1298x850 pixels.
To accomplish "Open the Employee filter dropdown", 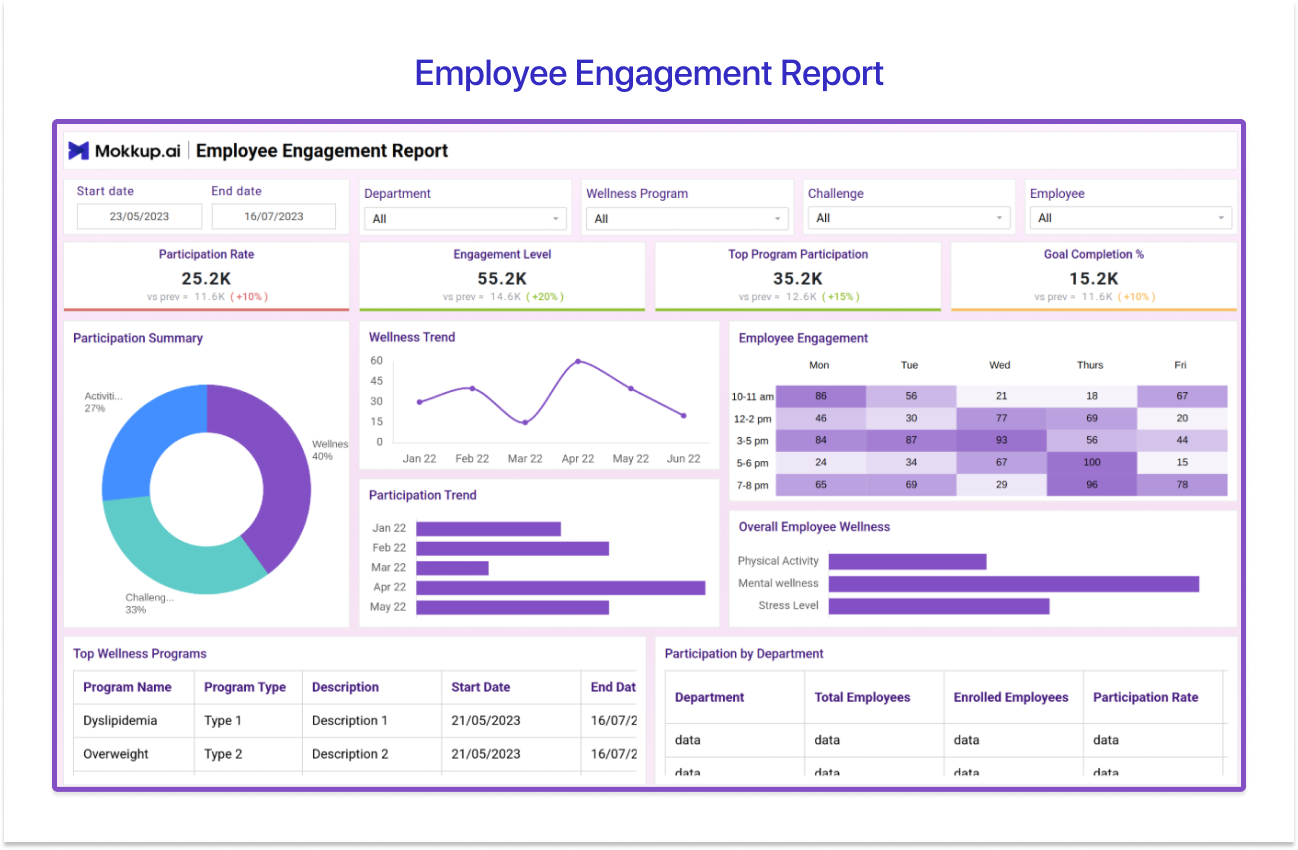I will (1131, 219).
